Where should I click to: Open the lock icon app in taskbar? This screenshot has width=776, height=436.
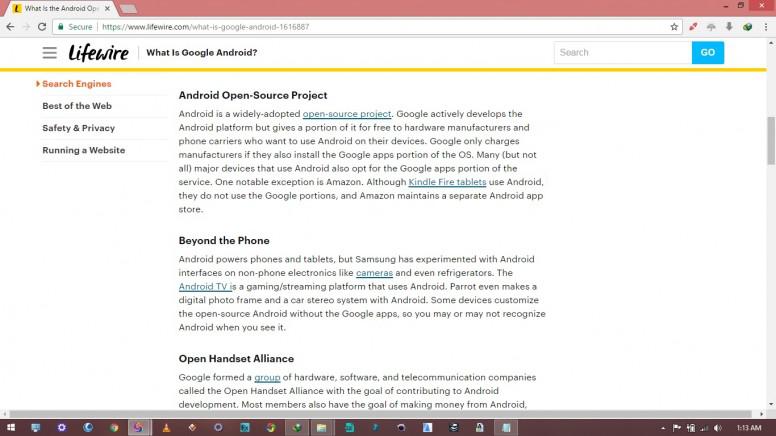click(479, 428)
